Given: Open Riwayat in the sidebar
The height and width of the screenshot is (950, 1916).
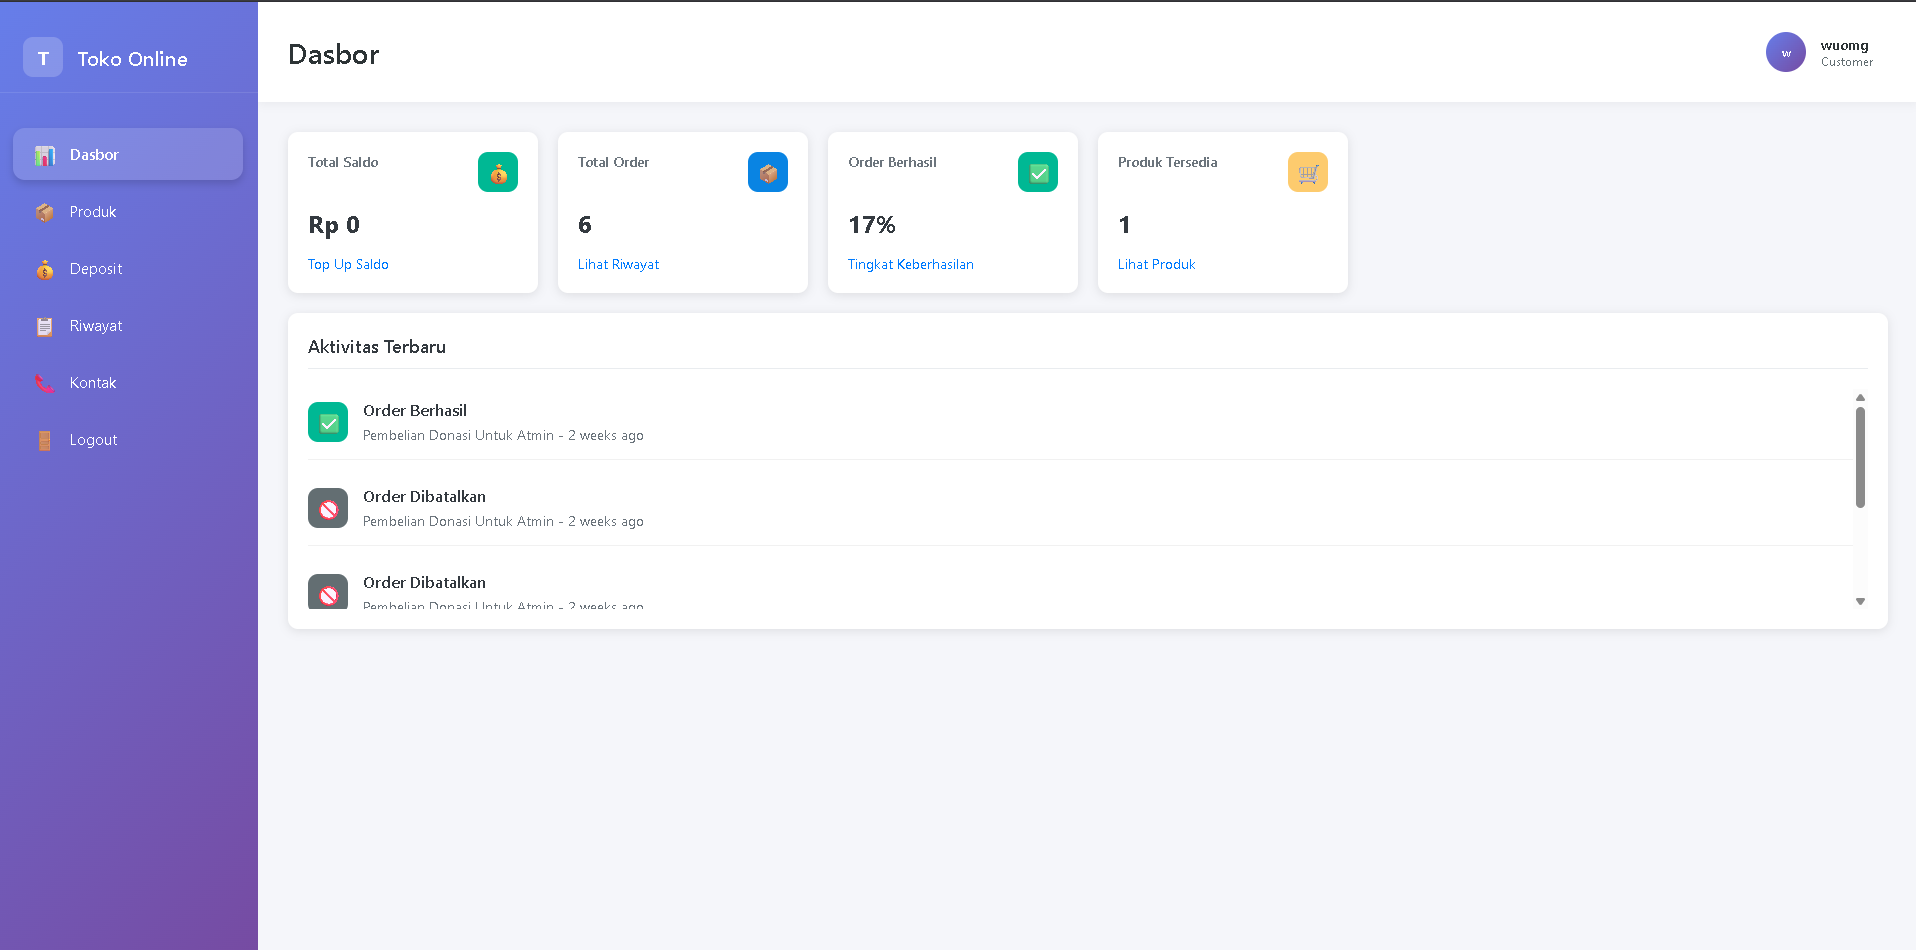Looking at the screenshot, I should pyautogui.click(x=96, y=326).
